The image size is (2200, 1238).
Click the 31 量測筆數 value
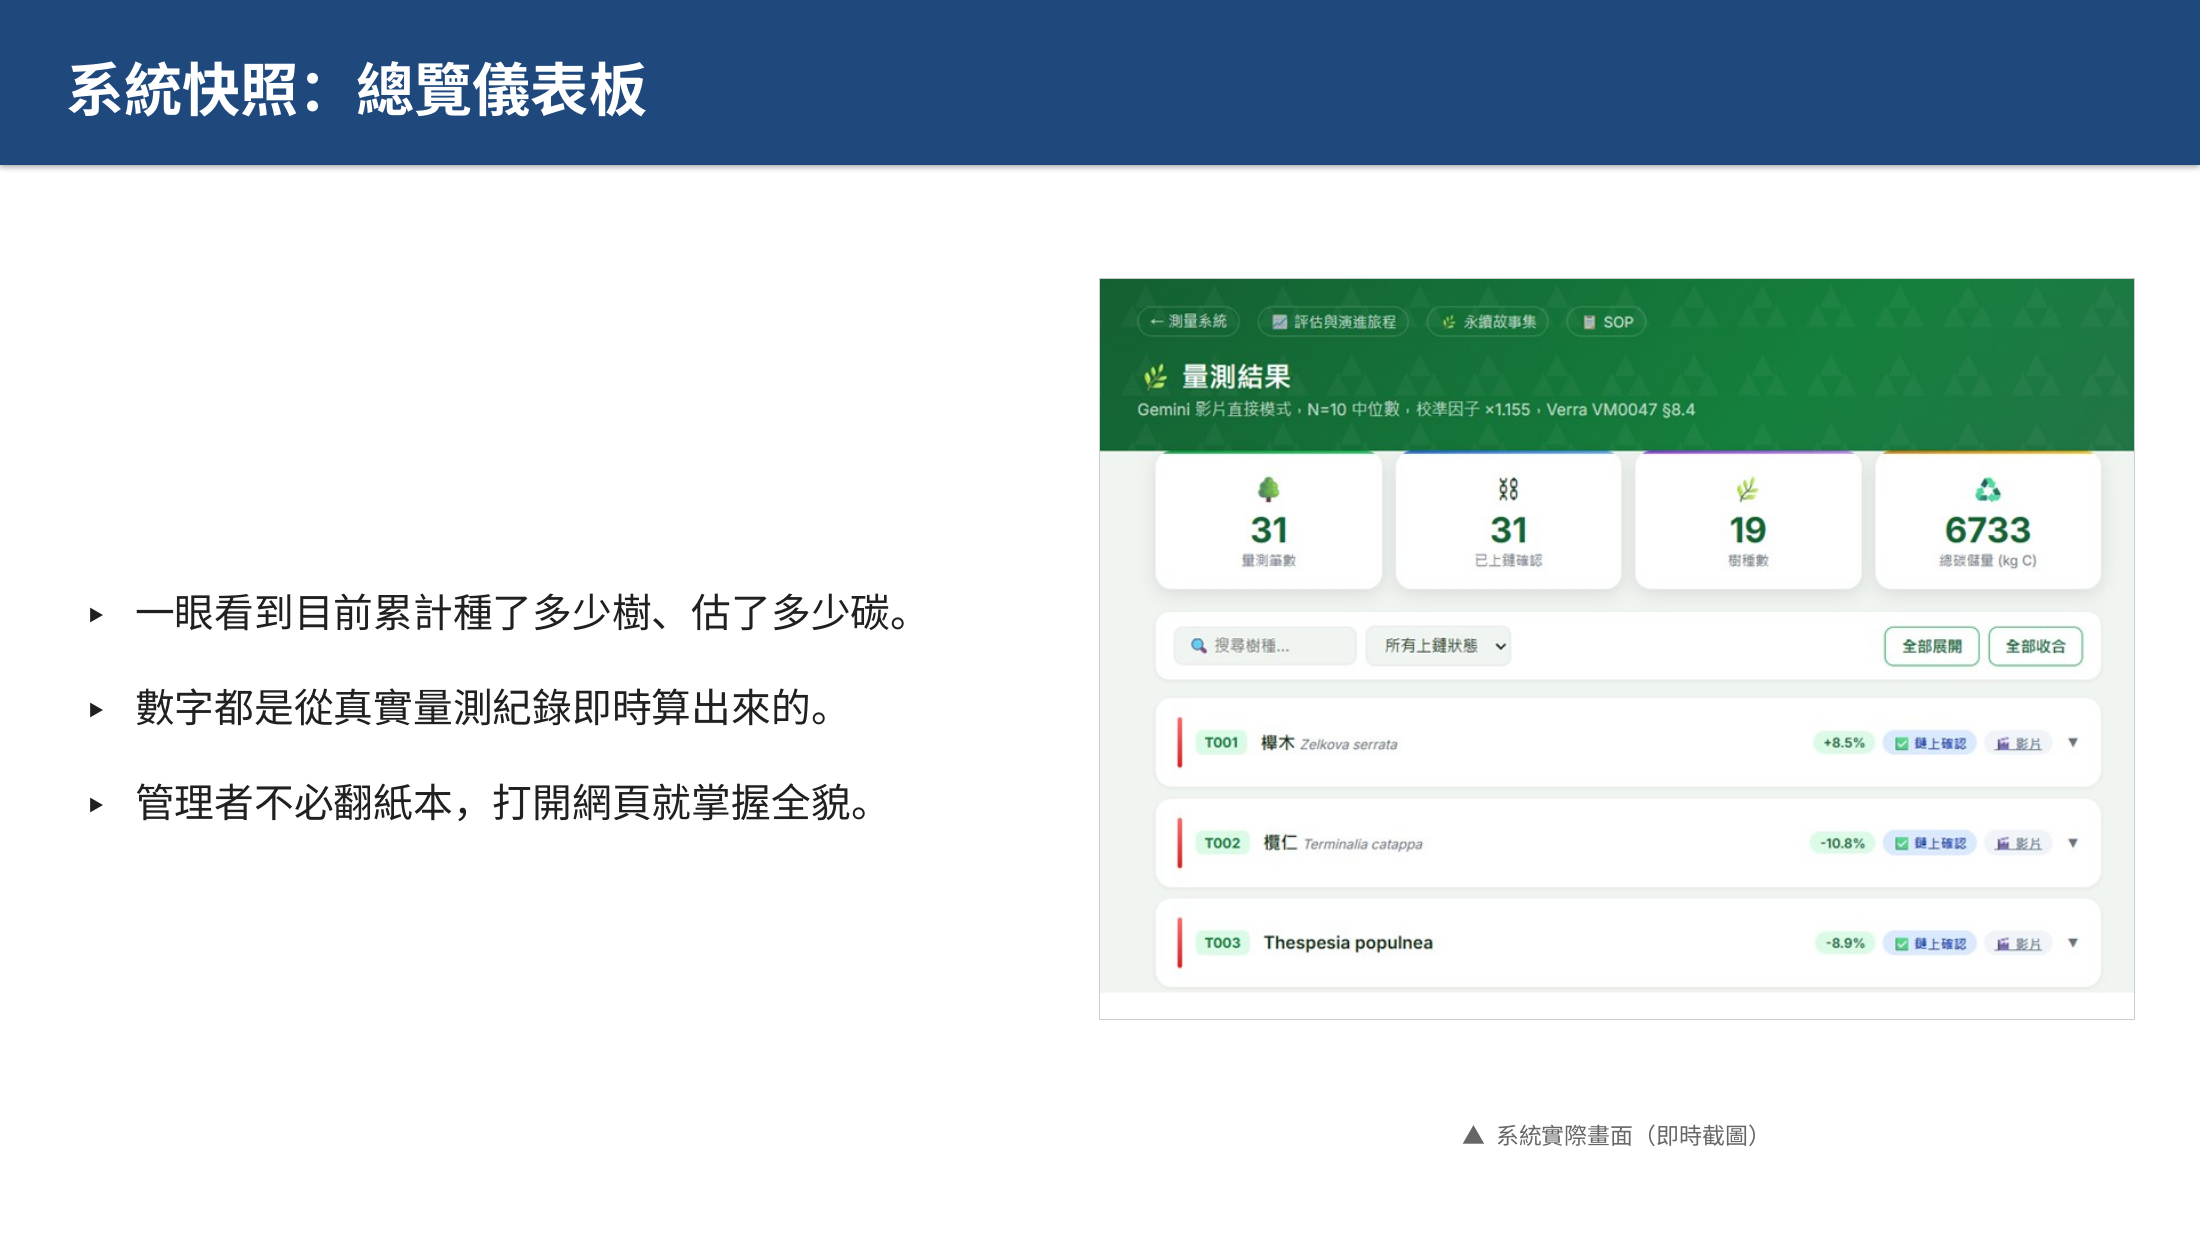tap(1268, 530)
